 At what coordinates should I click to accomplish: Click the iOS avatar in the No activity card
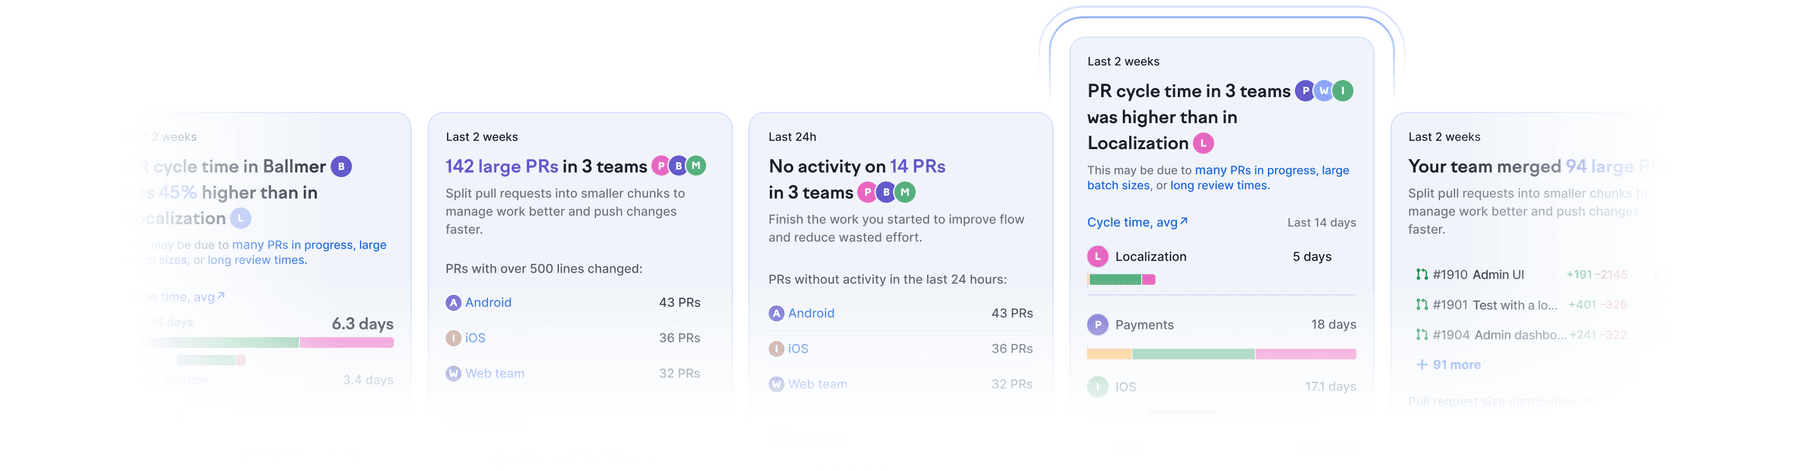tap(776, 349)
